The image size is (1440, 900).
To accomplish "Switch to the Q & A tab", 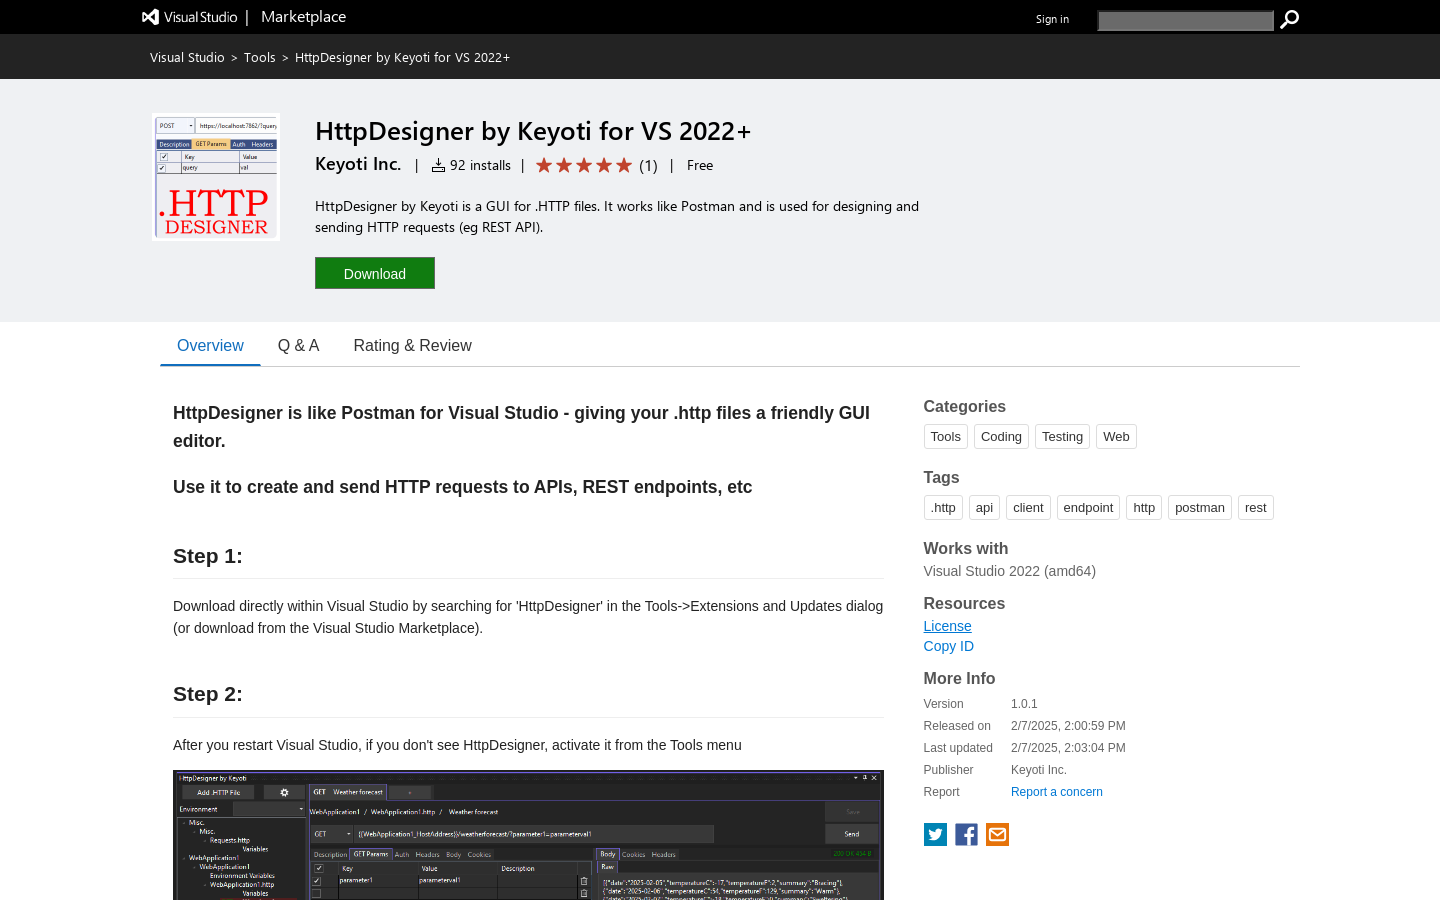I will click(298, 346).
